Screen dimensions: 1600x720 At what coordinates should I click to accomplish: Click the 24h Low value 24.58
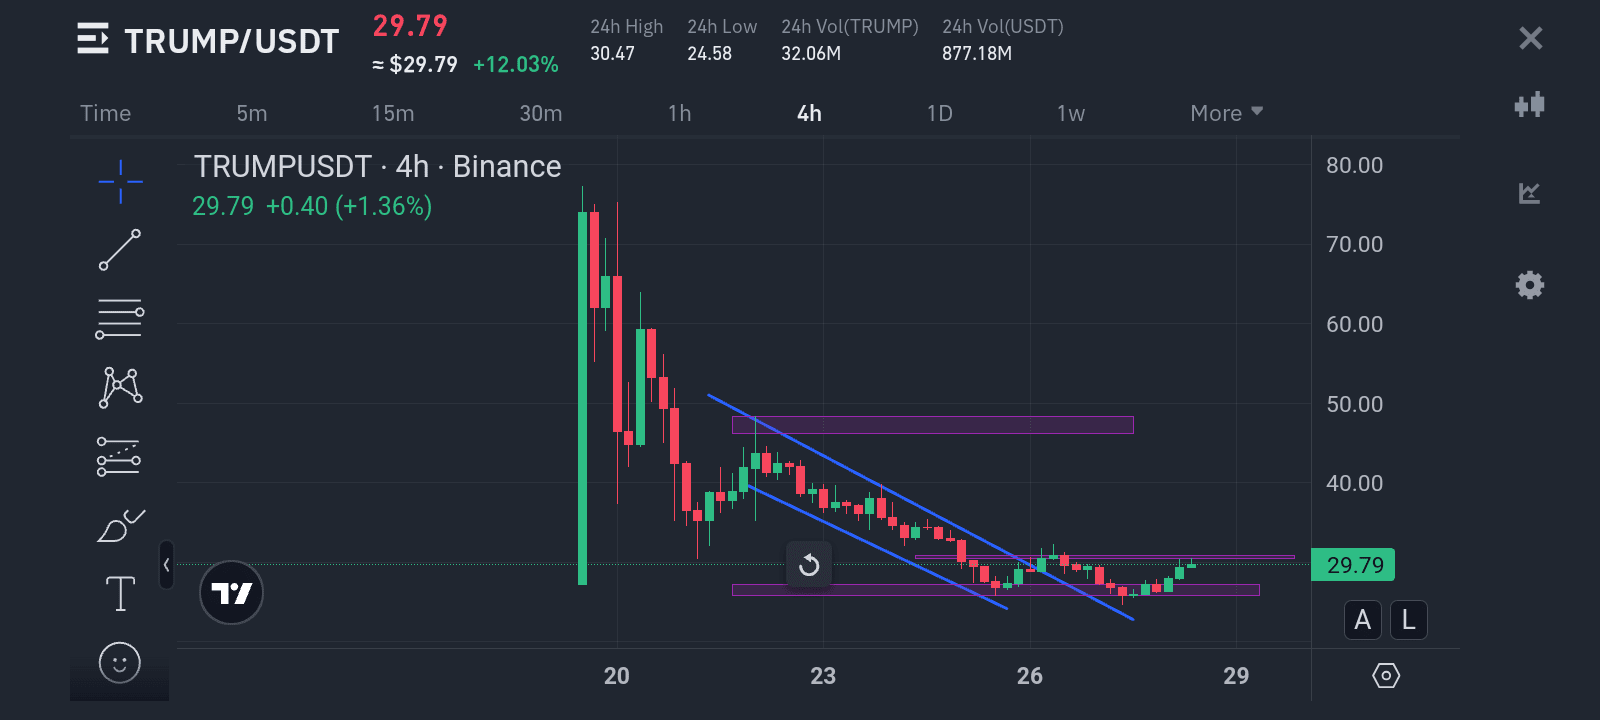point(709,54)
